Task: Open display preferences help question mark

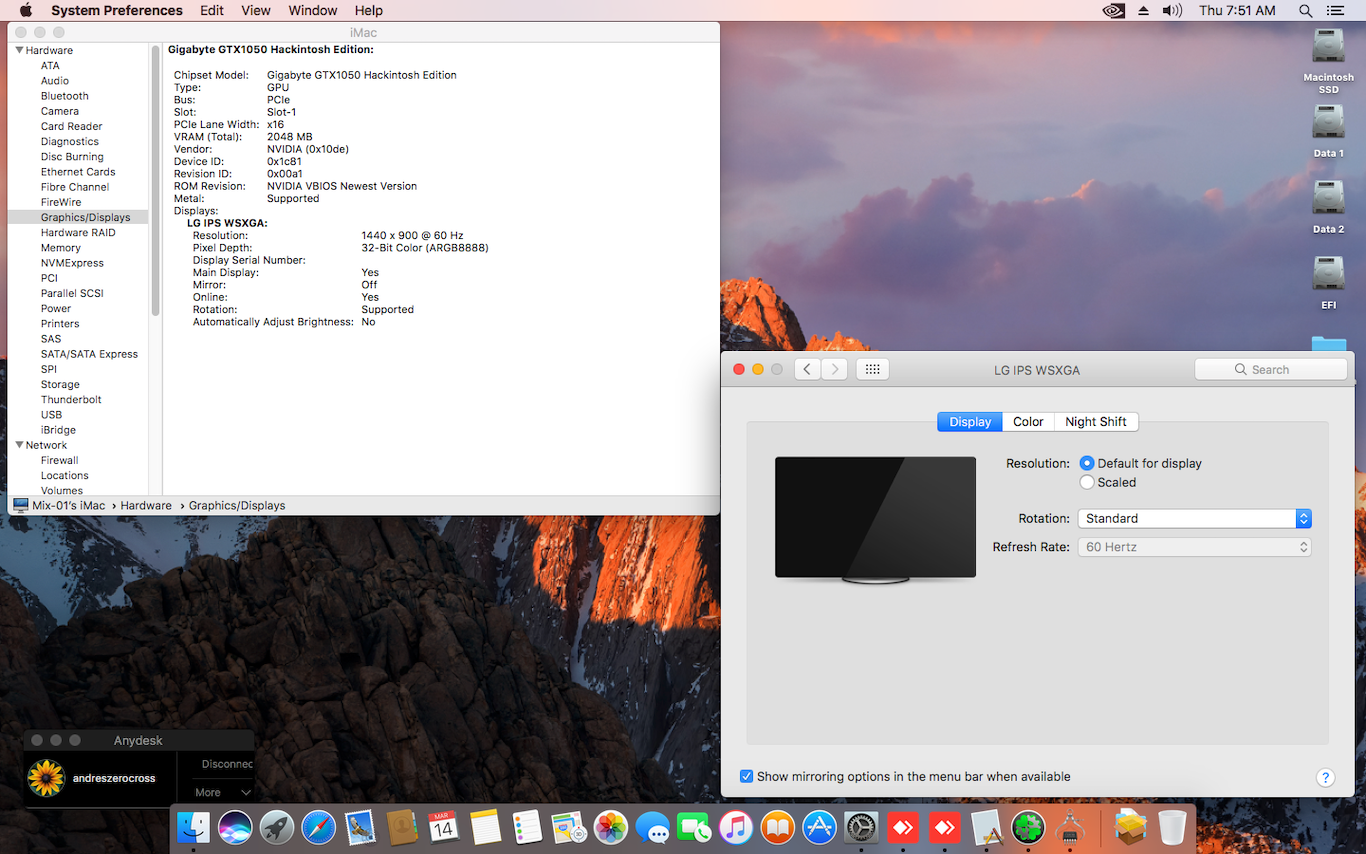Action: tap(1325, 777)
